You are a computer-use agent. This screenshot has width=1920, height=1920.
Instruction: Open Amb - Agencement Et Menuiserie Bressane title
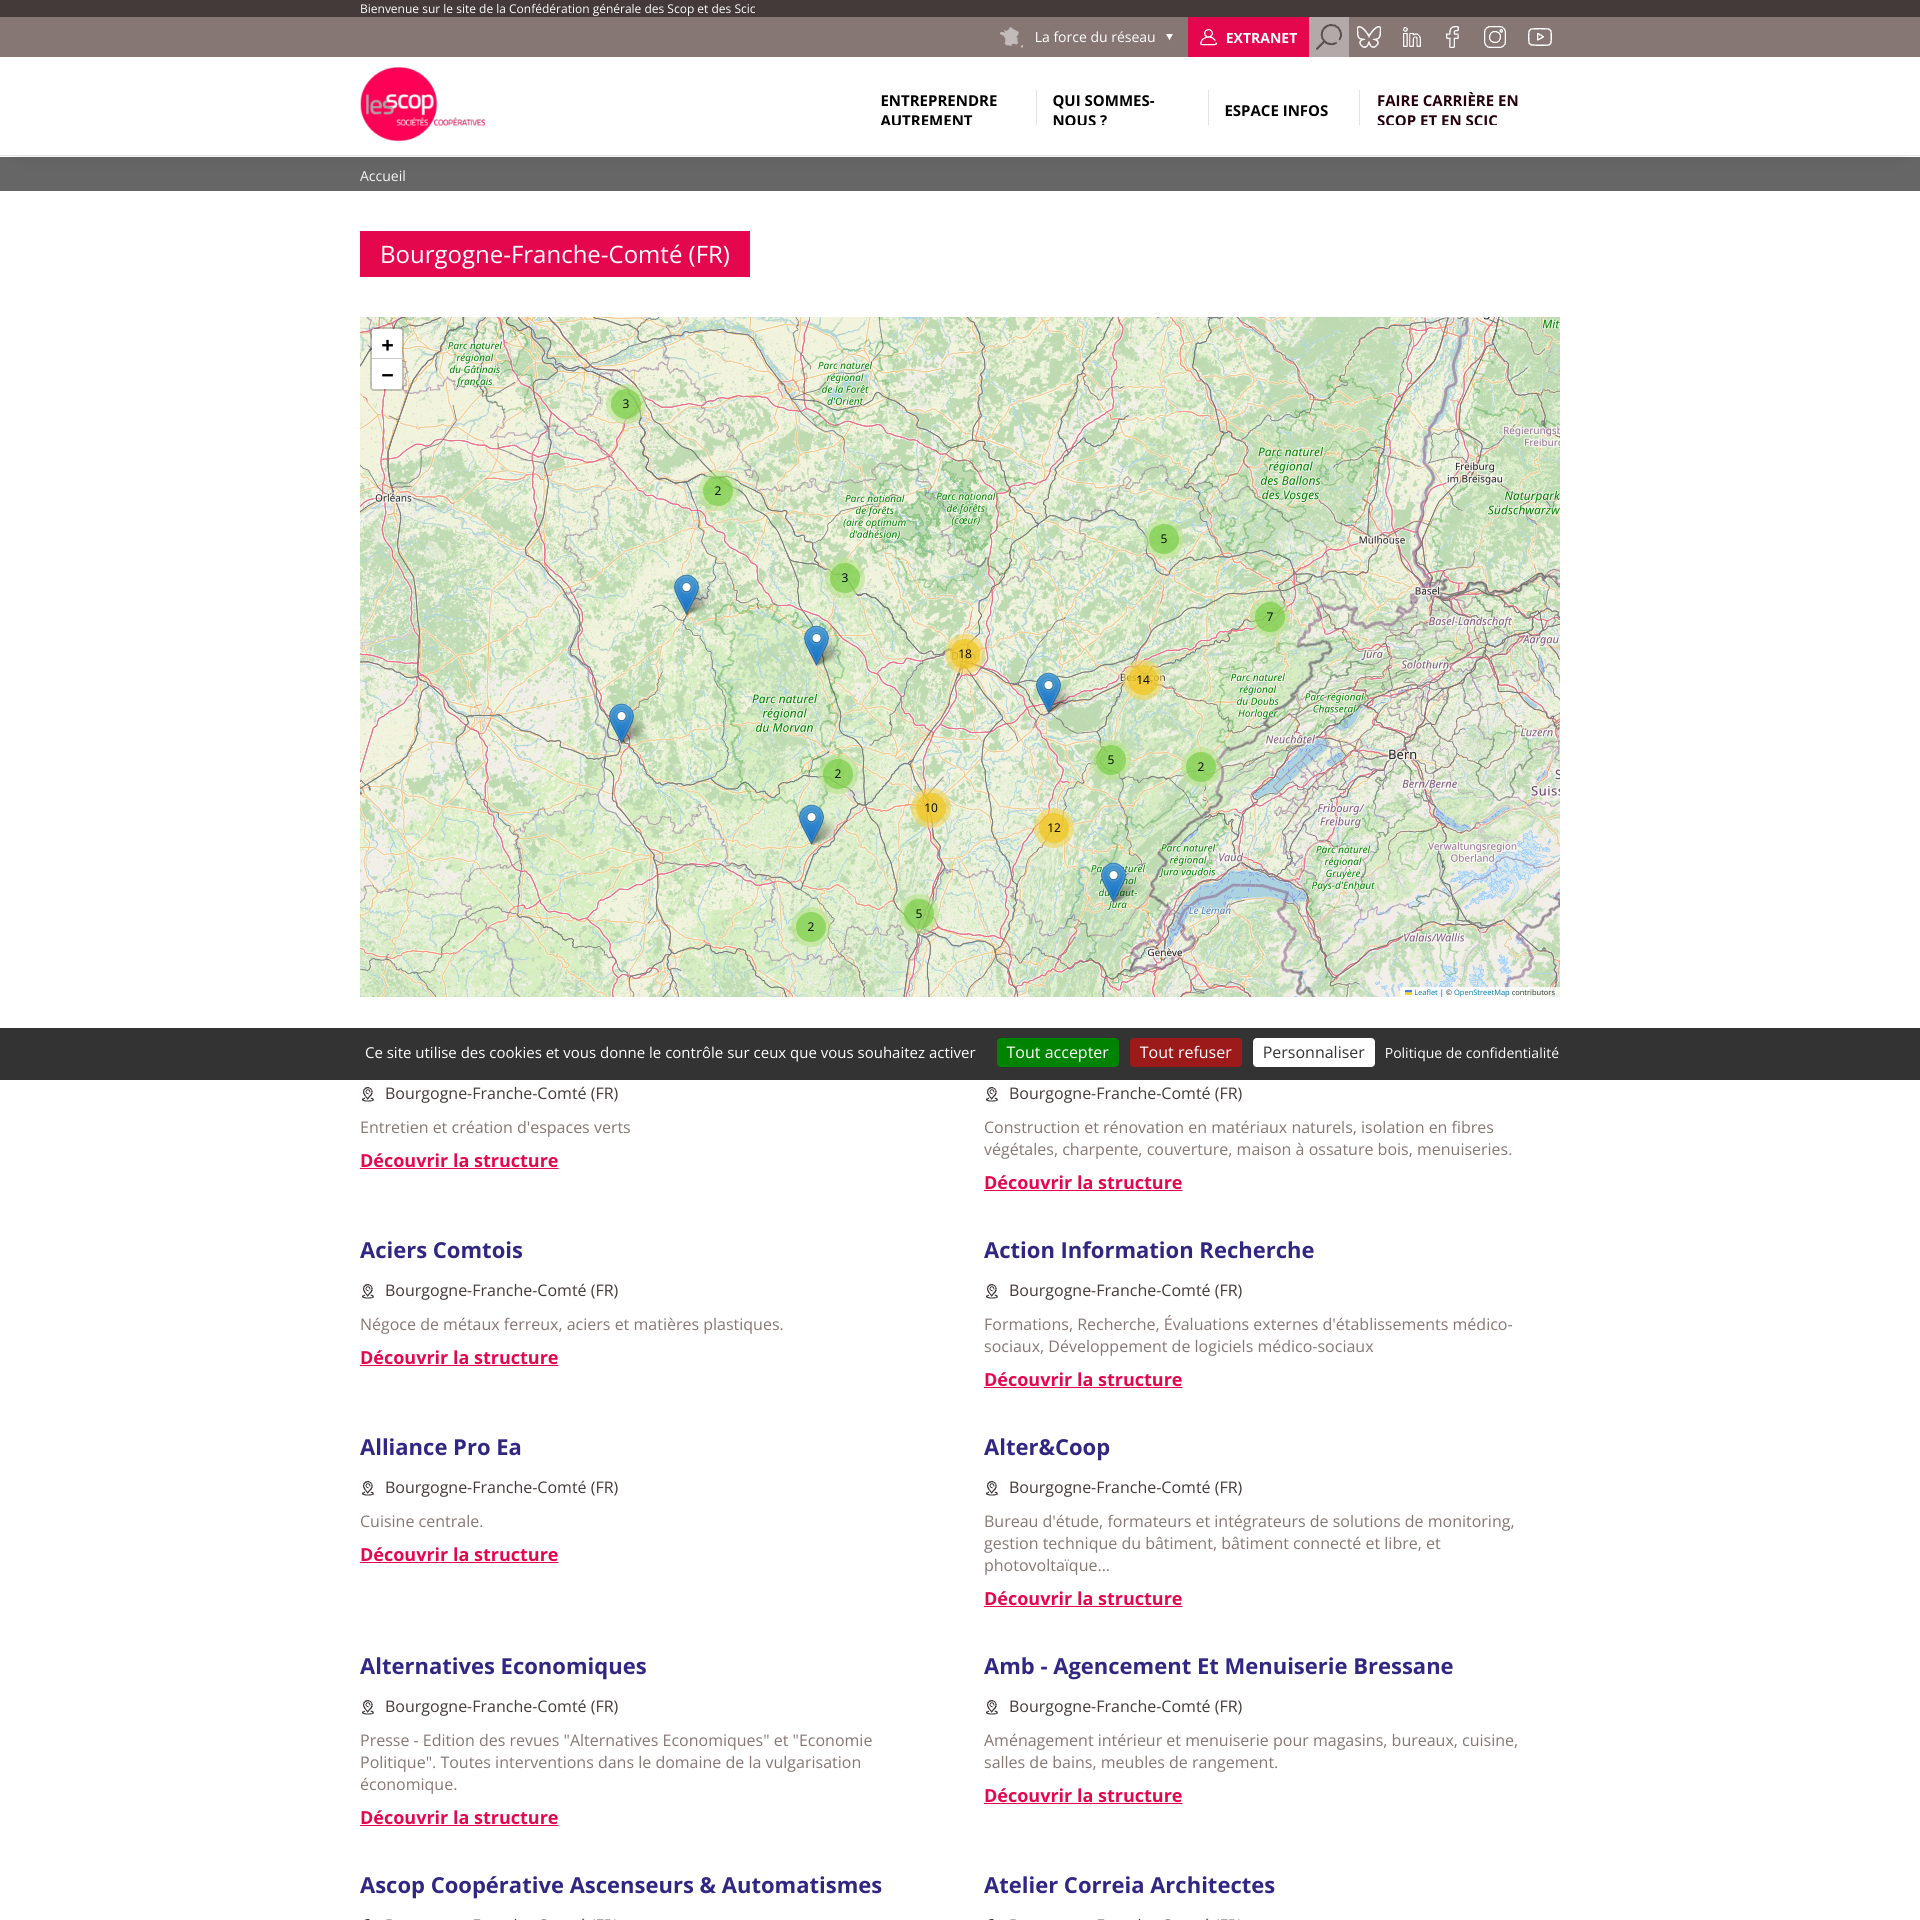[x=1218, y=1666]
